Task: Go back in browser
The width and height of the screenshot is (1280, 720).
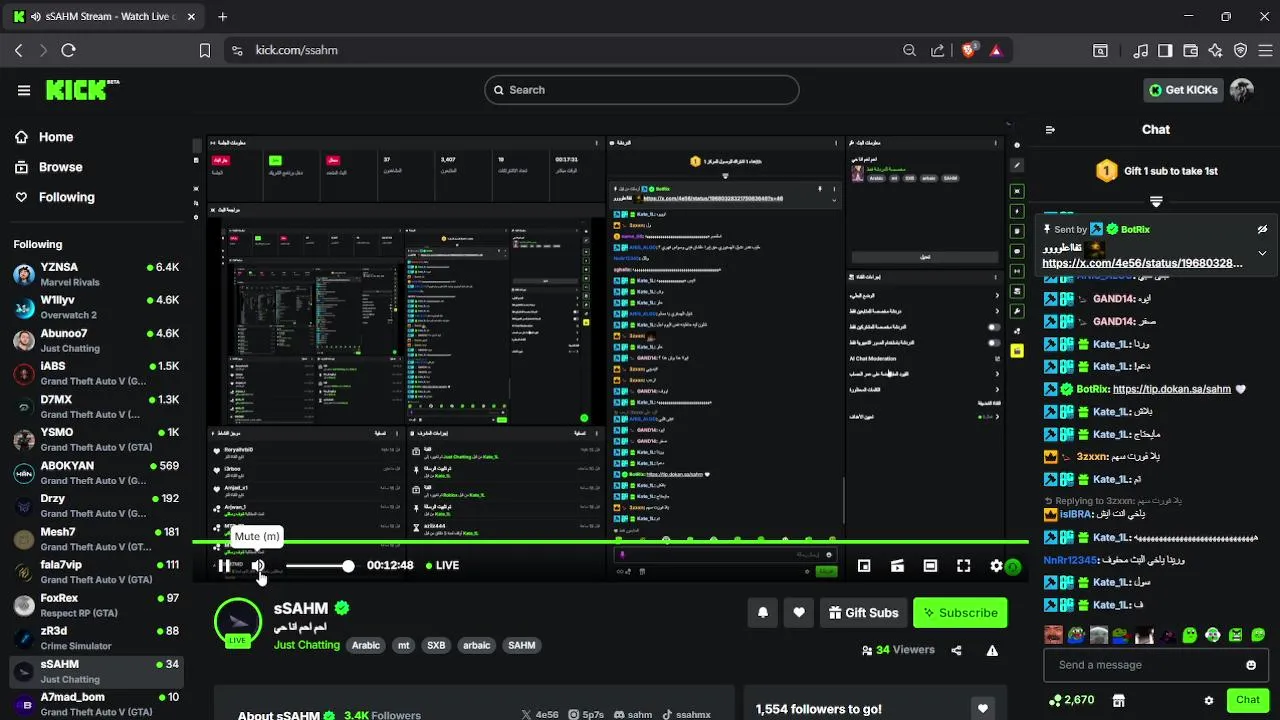Action: coord(18,50)
